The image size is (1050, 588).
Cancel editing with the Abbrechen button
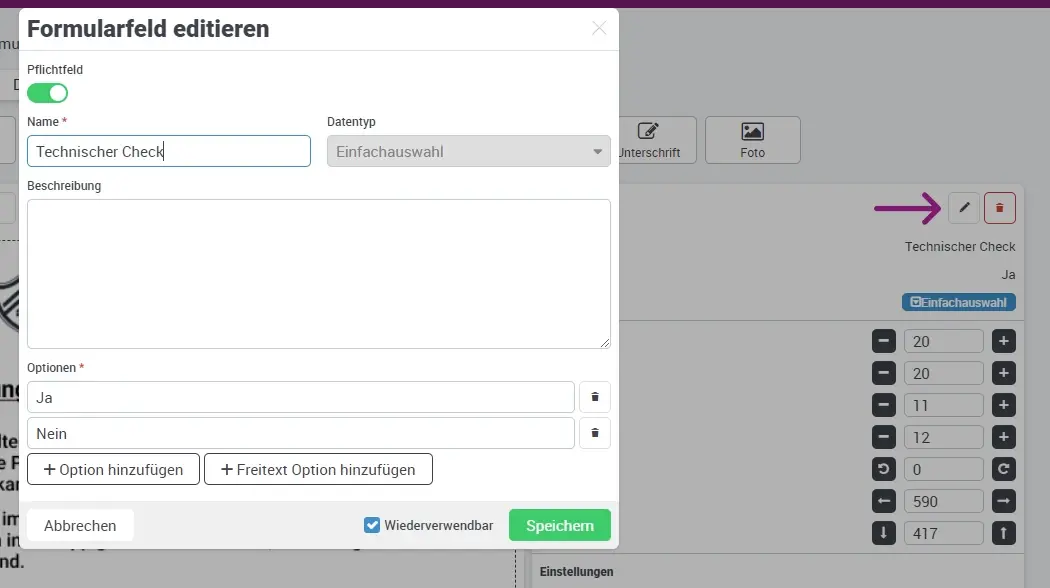click(80, 525)
